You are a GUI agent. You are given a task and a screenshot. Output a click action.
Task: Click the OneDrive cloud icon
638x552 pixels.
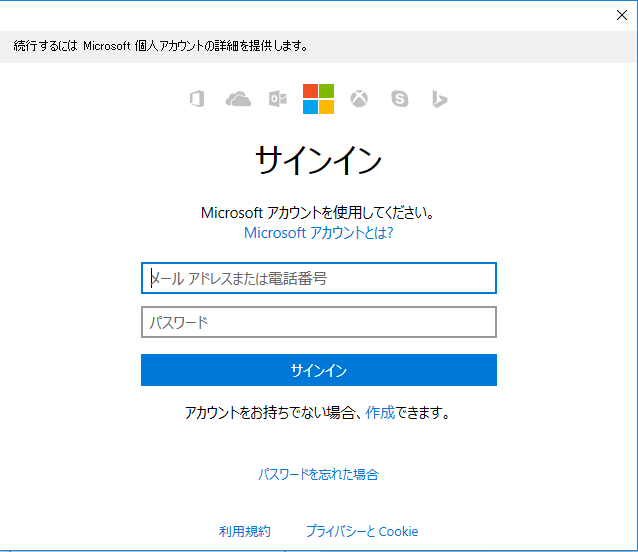(x=238, y=99)
